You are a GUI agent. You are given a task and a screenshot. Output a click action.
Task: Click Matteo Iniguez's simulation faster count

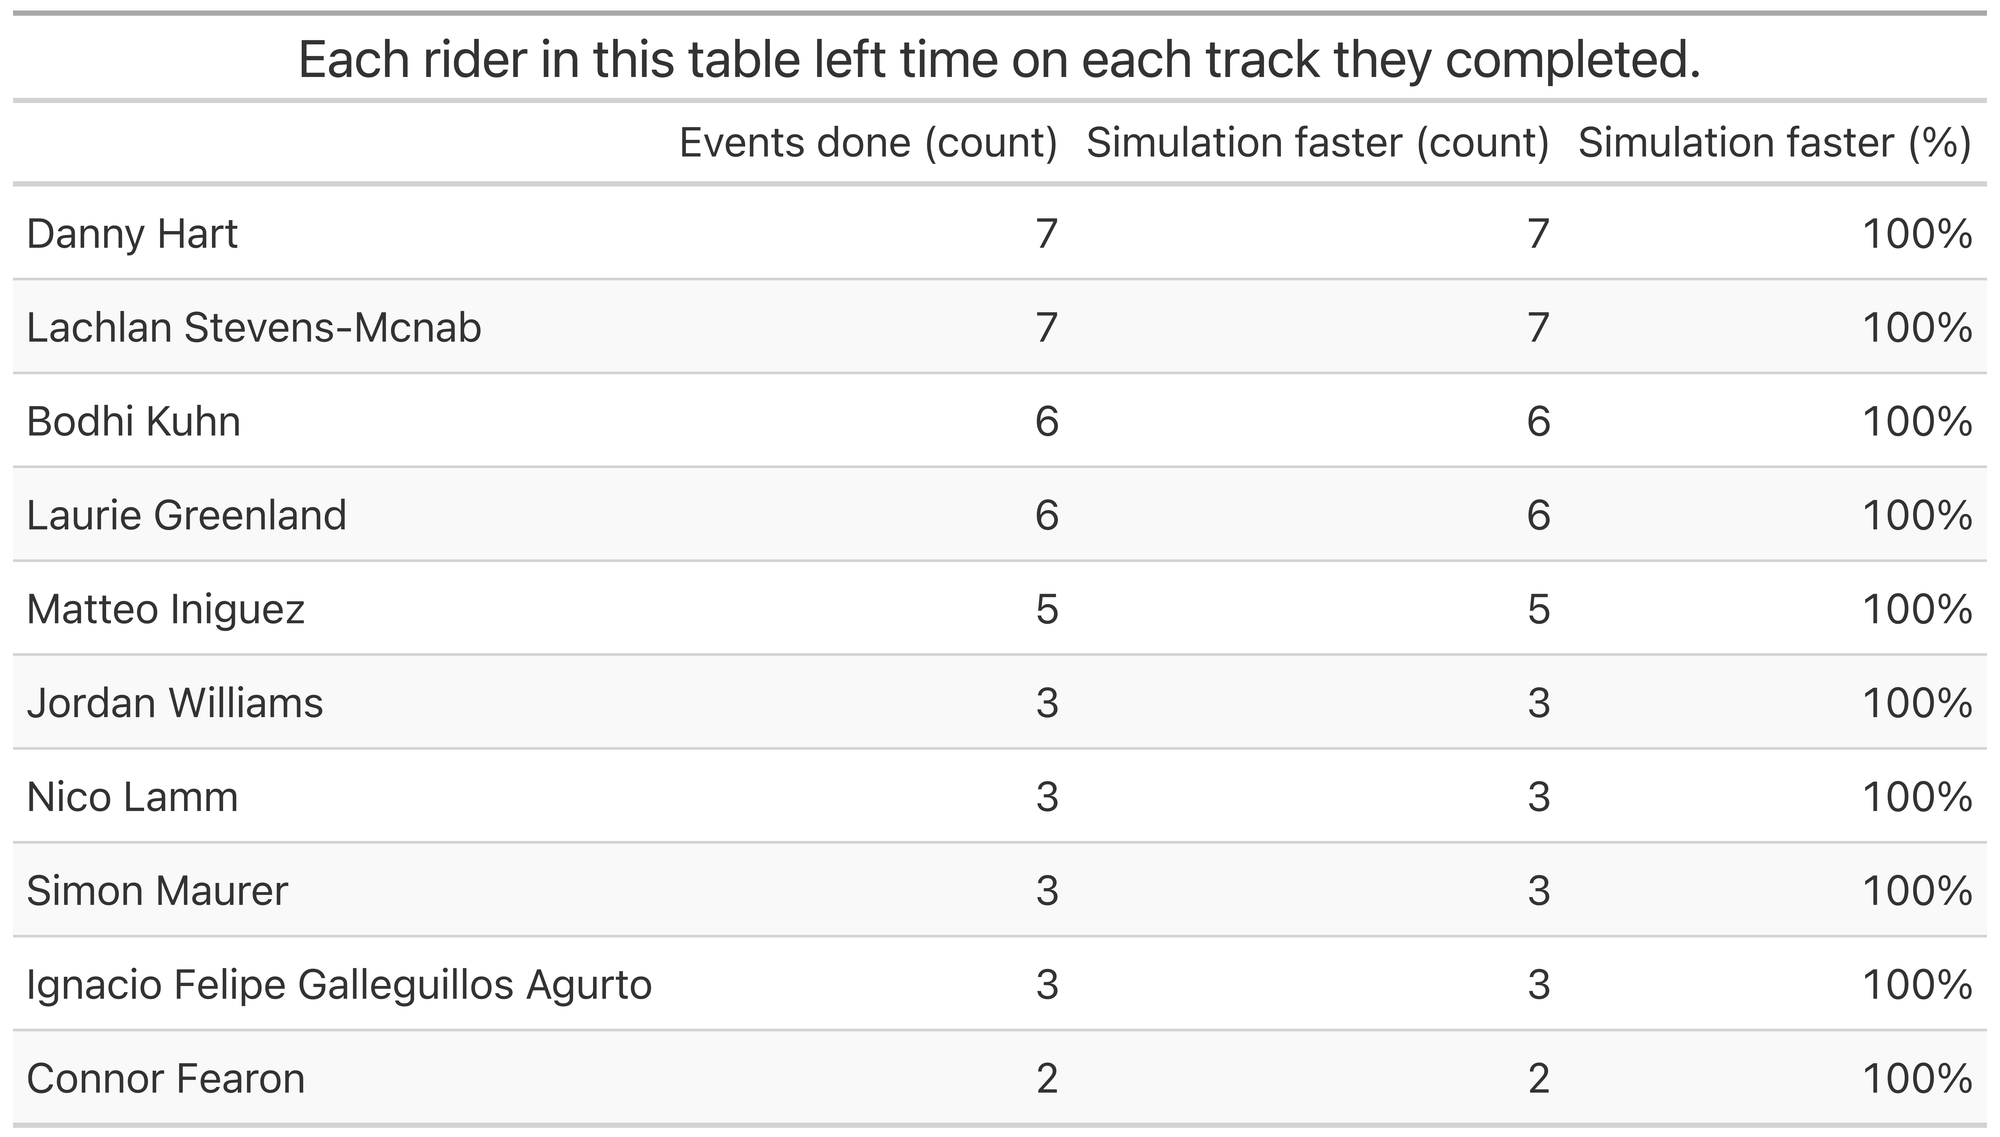tap(1538, 609)
